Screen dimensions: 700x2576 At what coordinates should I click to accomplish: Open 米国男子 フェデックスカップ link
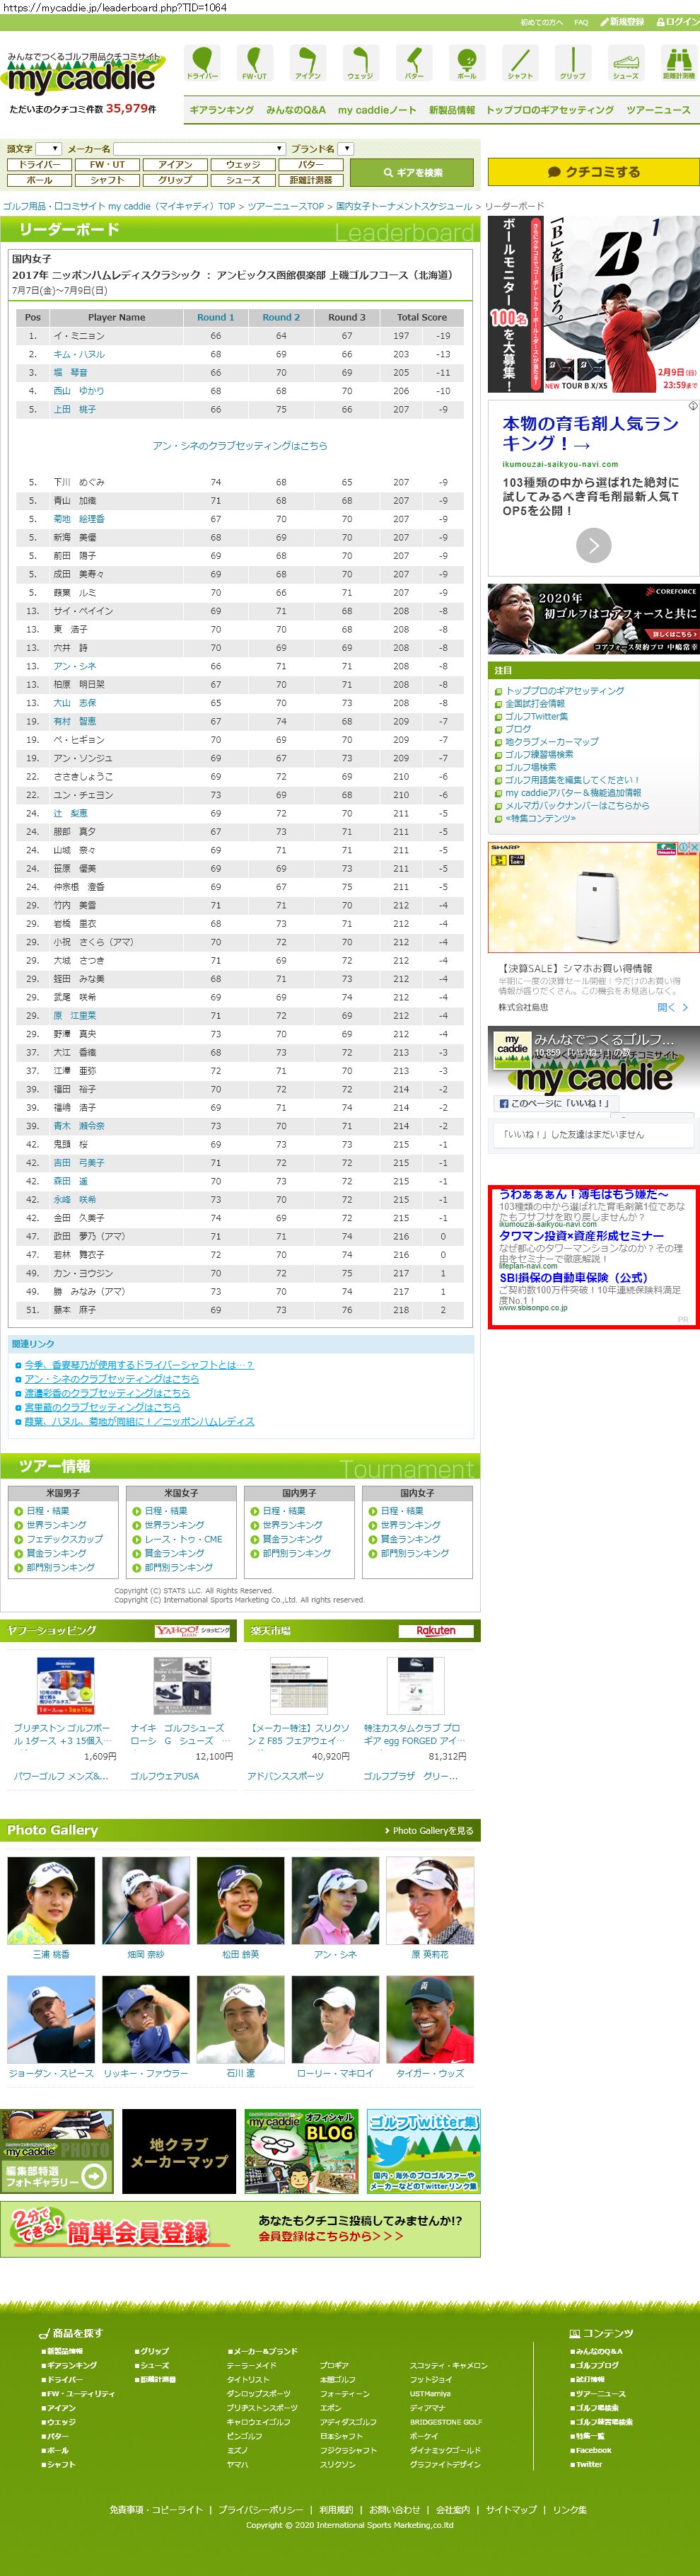click(65, 1539)
